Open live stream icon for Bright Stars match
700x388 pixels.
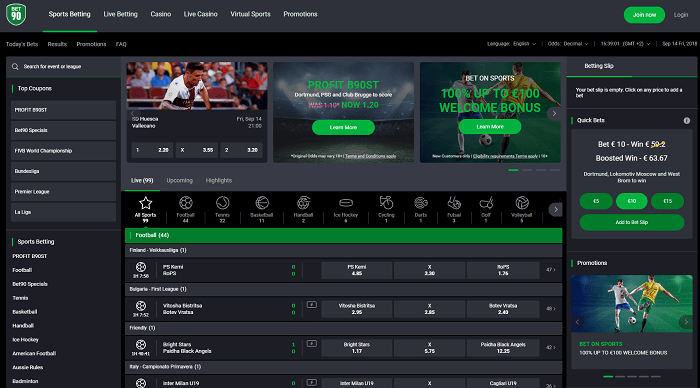click(x=312, y=344)
